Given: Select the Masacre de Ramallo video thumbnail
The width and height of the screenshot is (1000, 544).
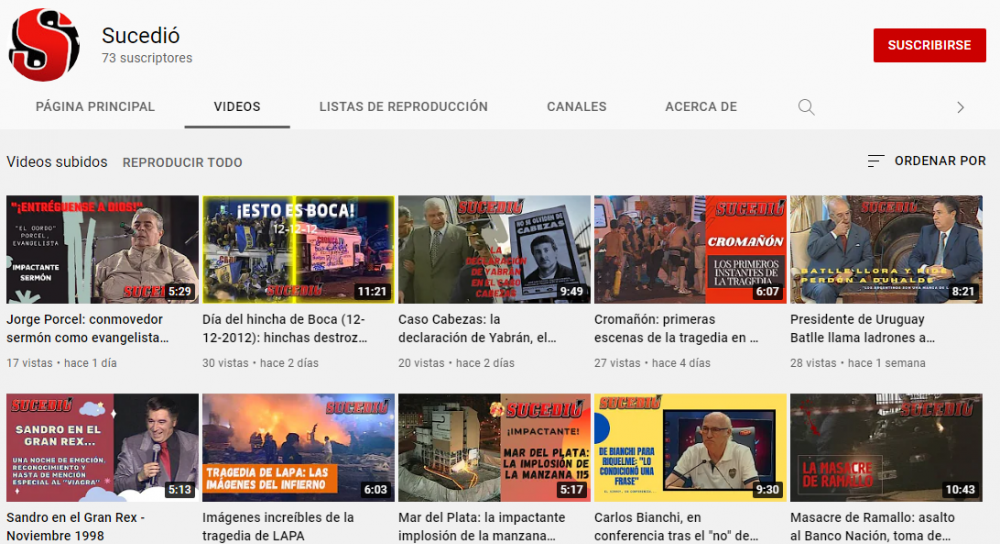Looking at the screenshot, I should point(886,447).
